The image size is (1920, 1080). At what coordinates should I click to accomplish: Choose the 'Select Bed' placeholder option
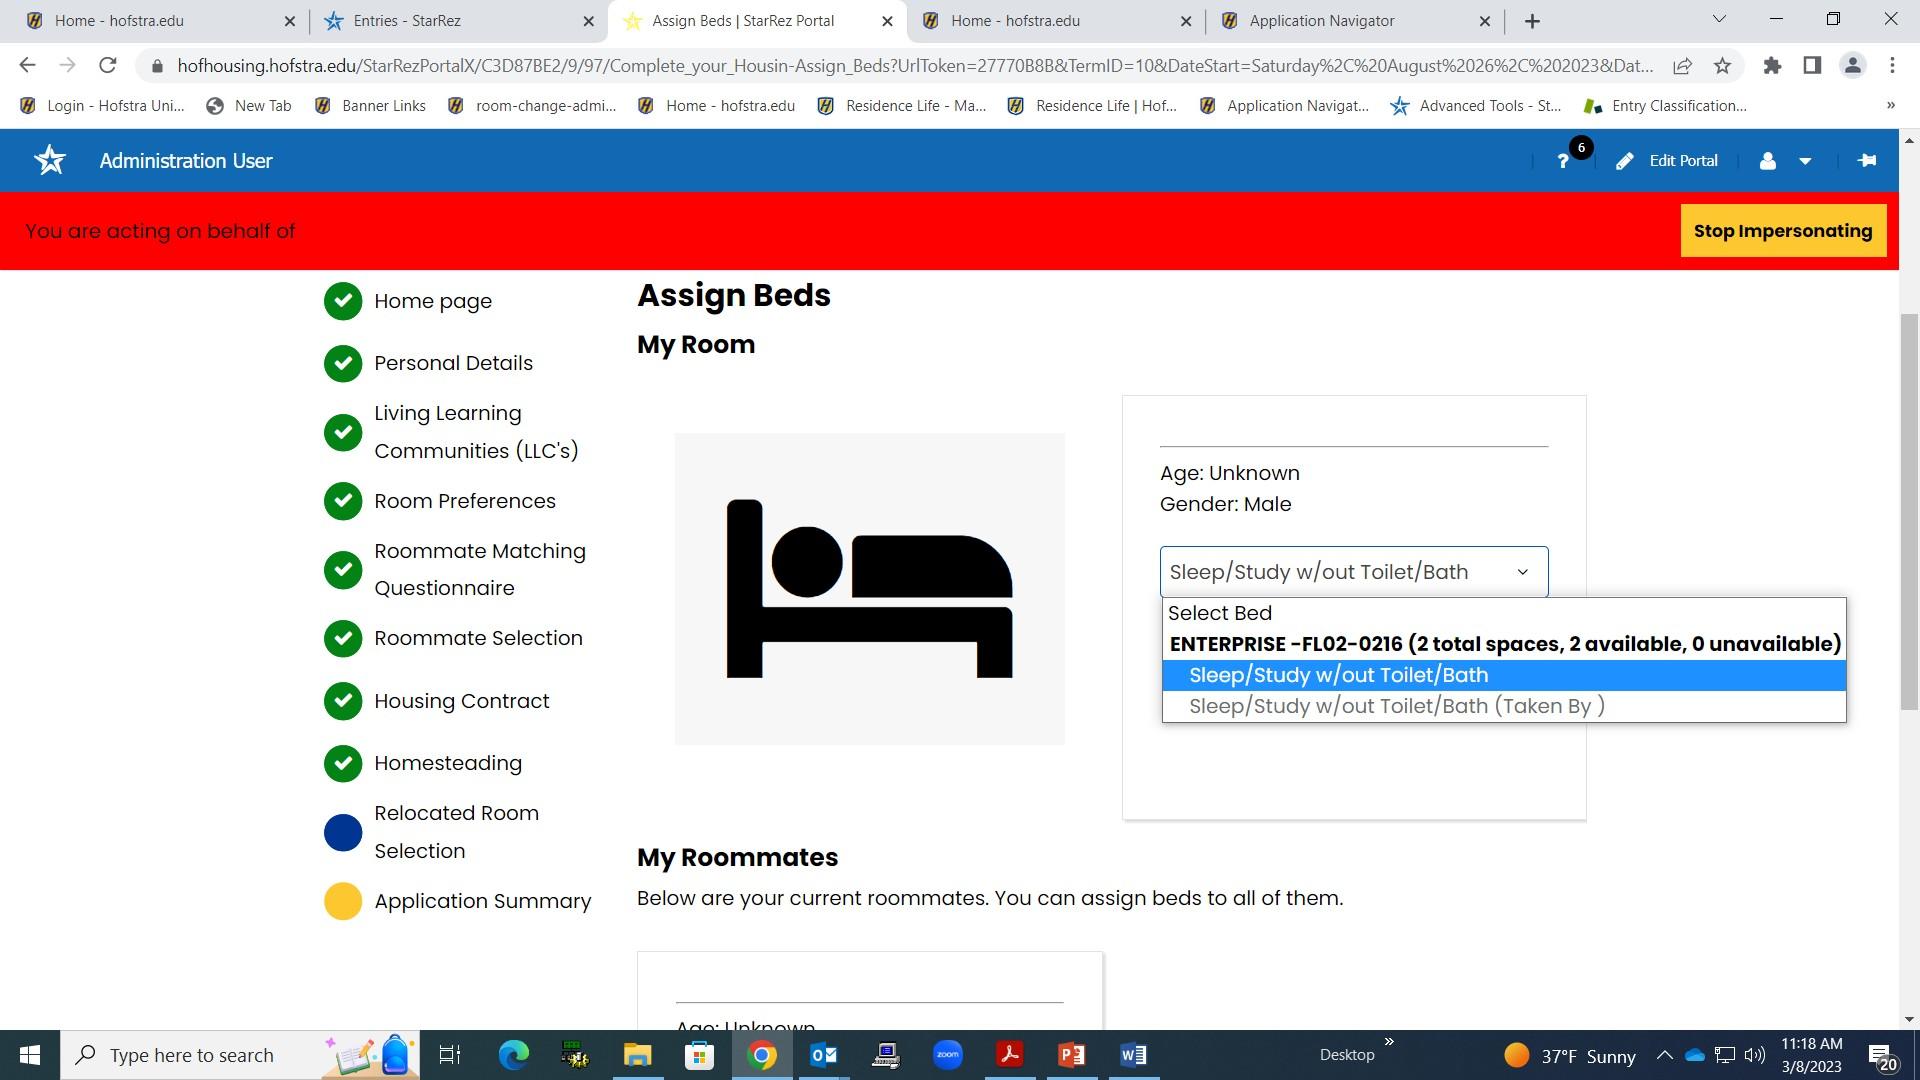(1220, 613)
